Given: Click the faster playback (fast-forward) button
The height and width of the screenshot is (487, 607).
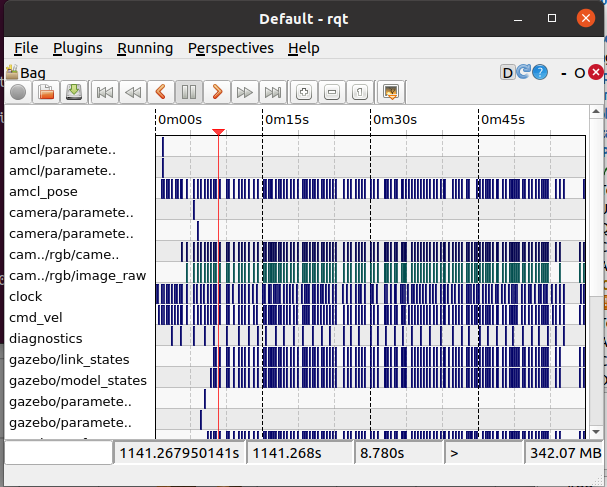Looking at the screenshot, I should coord(244,92).
